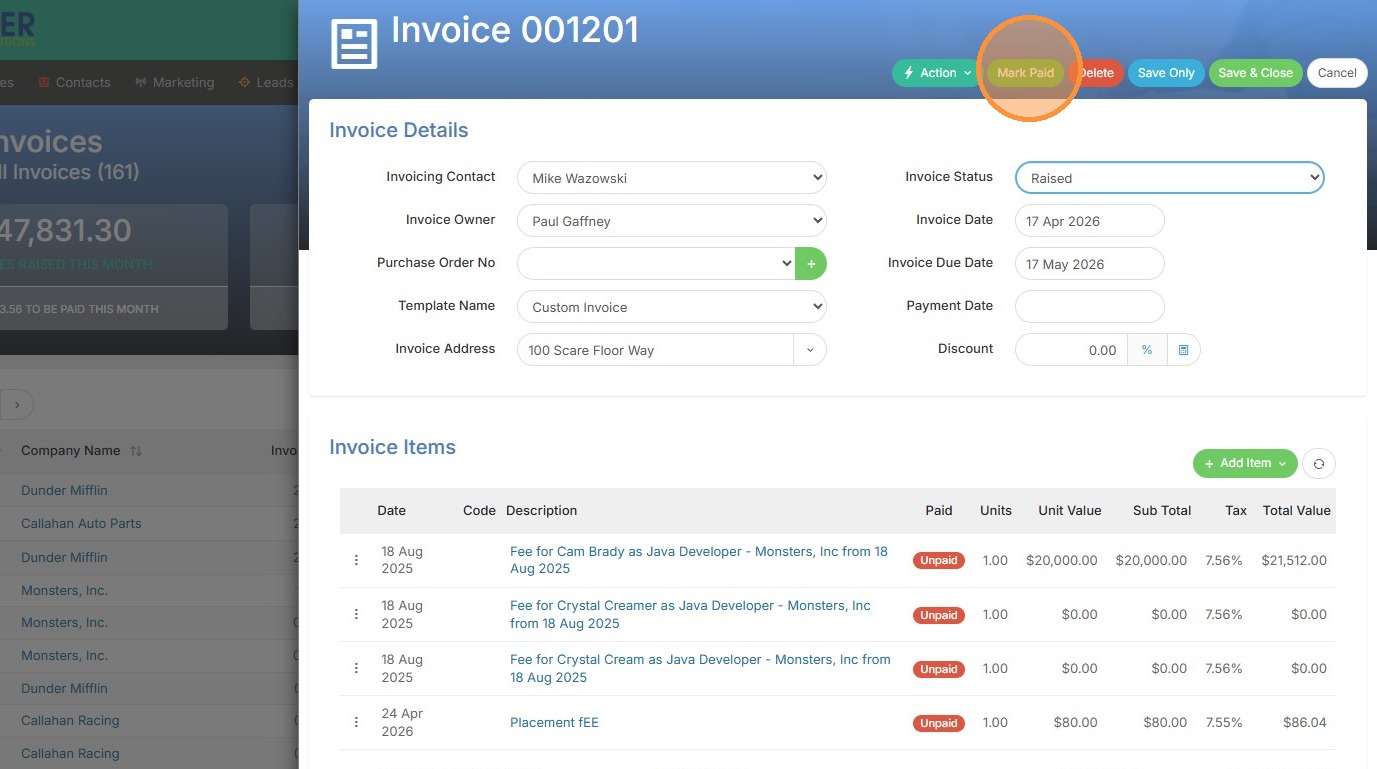Open row menu for Cam Brady fee item

coord(356,560)
